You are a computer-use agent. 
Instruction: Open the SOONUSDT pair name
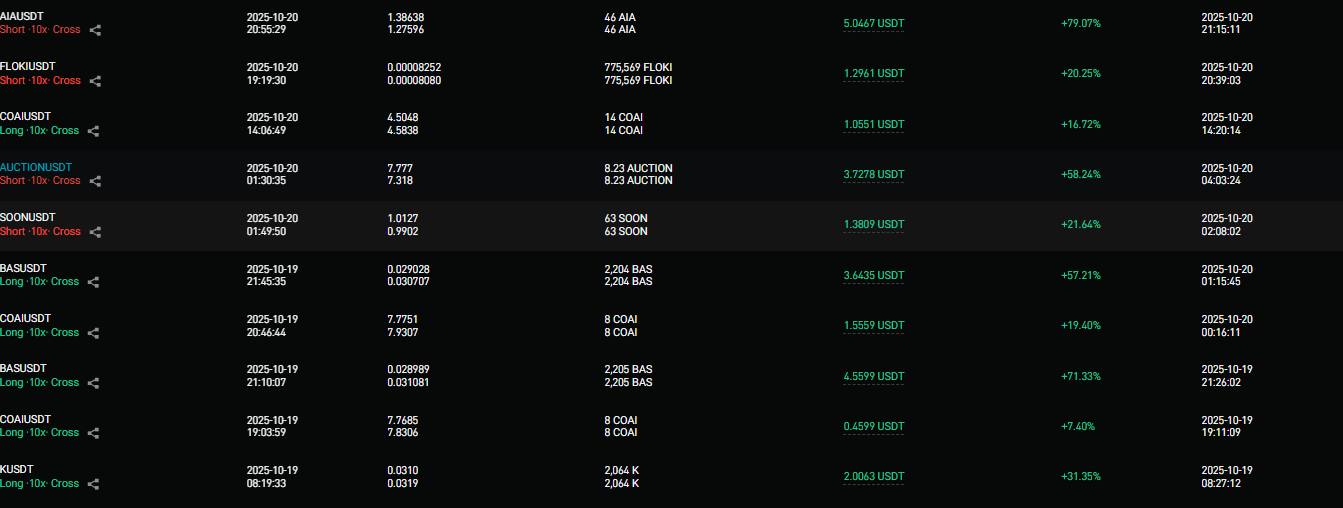pos(27,217)
